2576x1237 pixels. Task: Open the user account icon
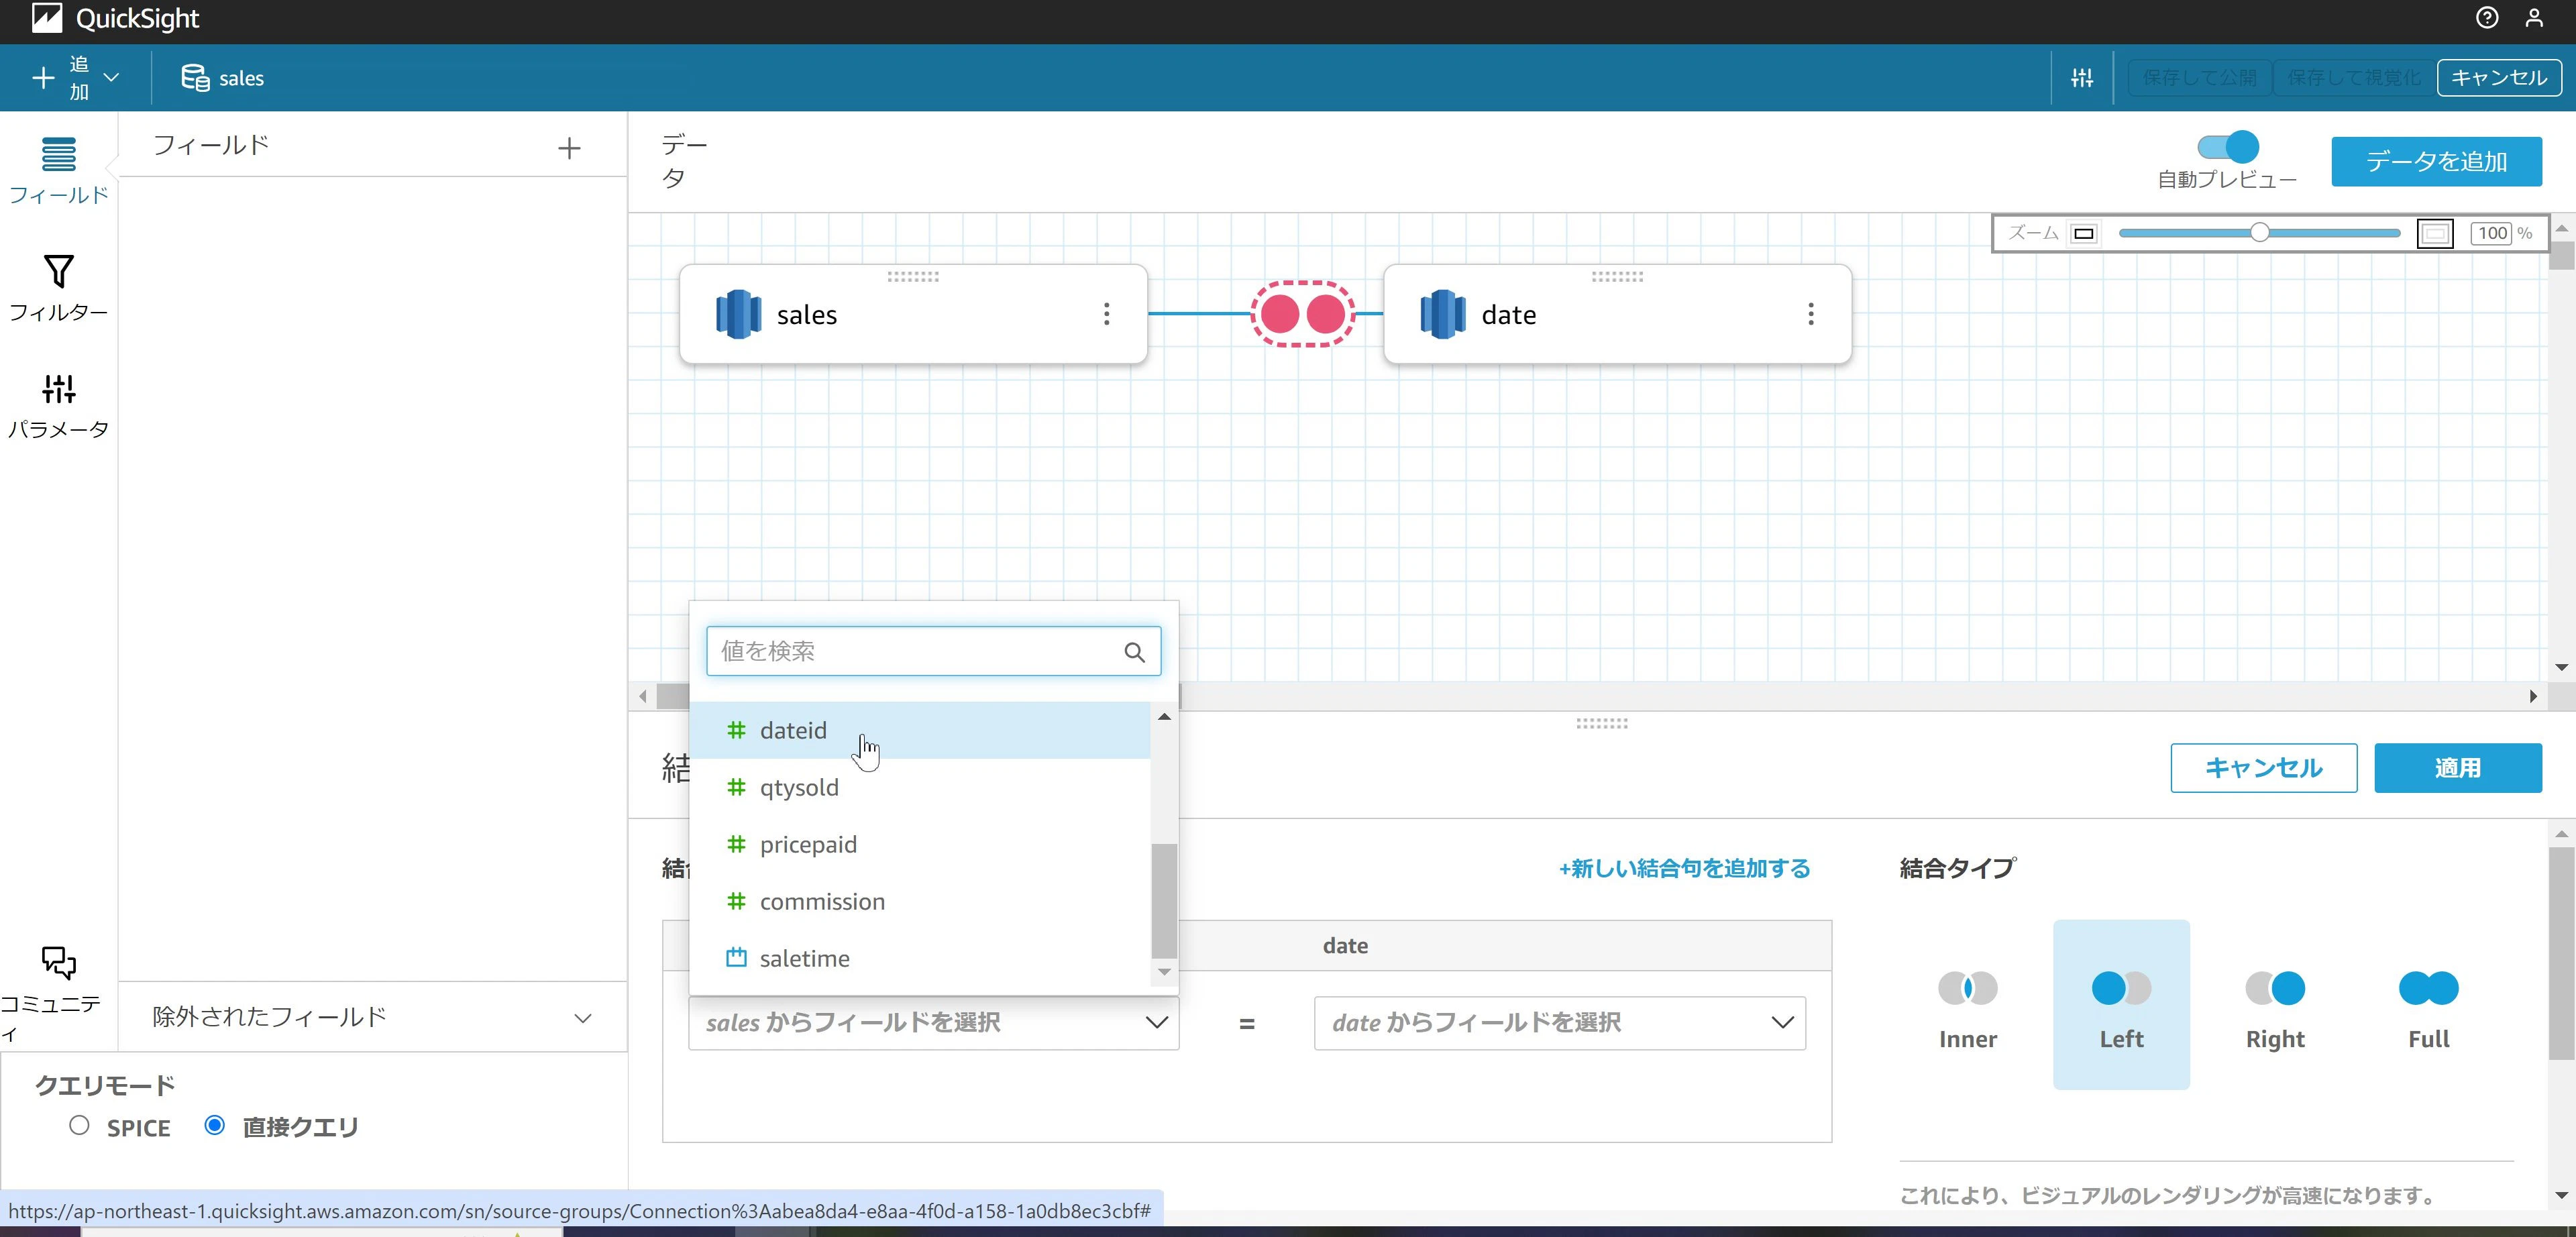point(2534,18)
